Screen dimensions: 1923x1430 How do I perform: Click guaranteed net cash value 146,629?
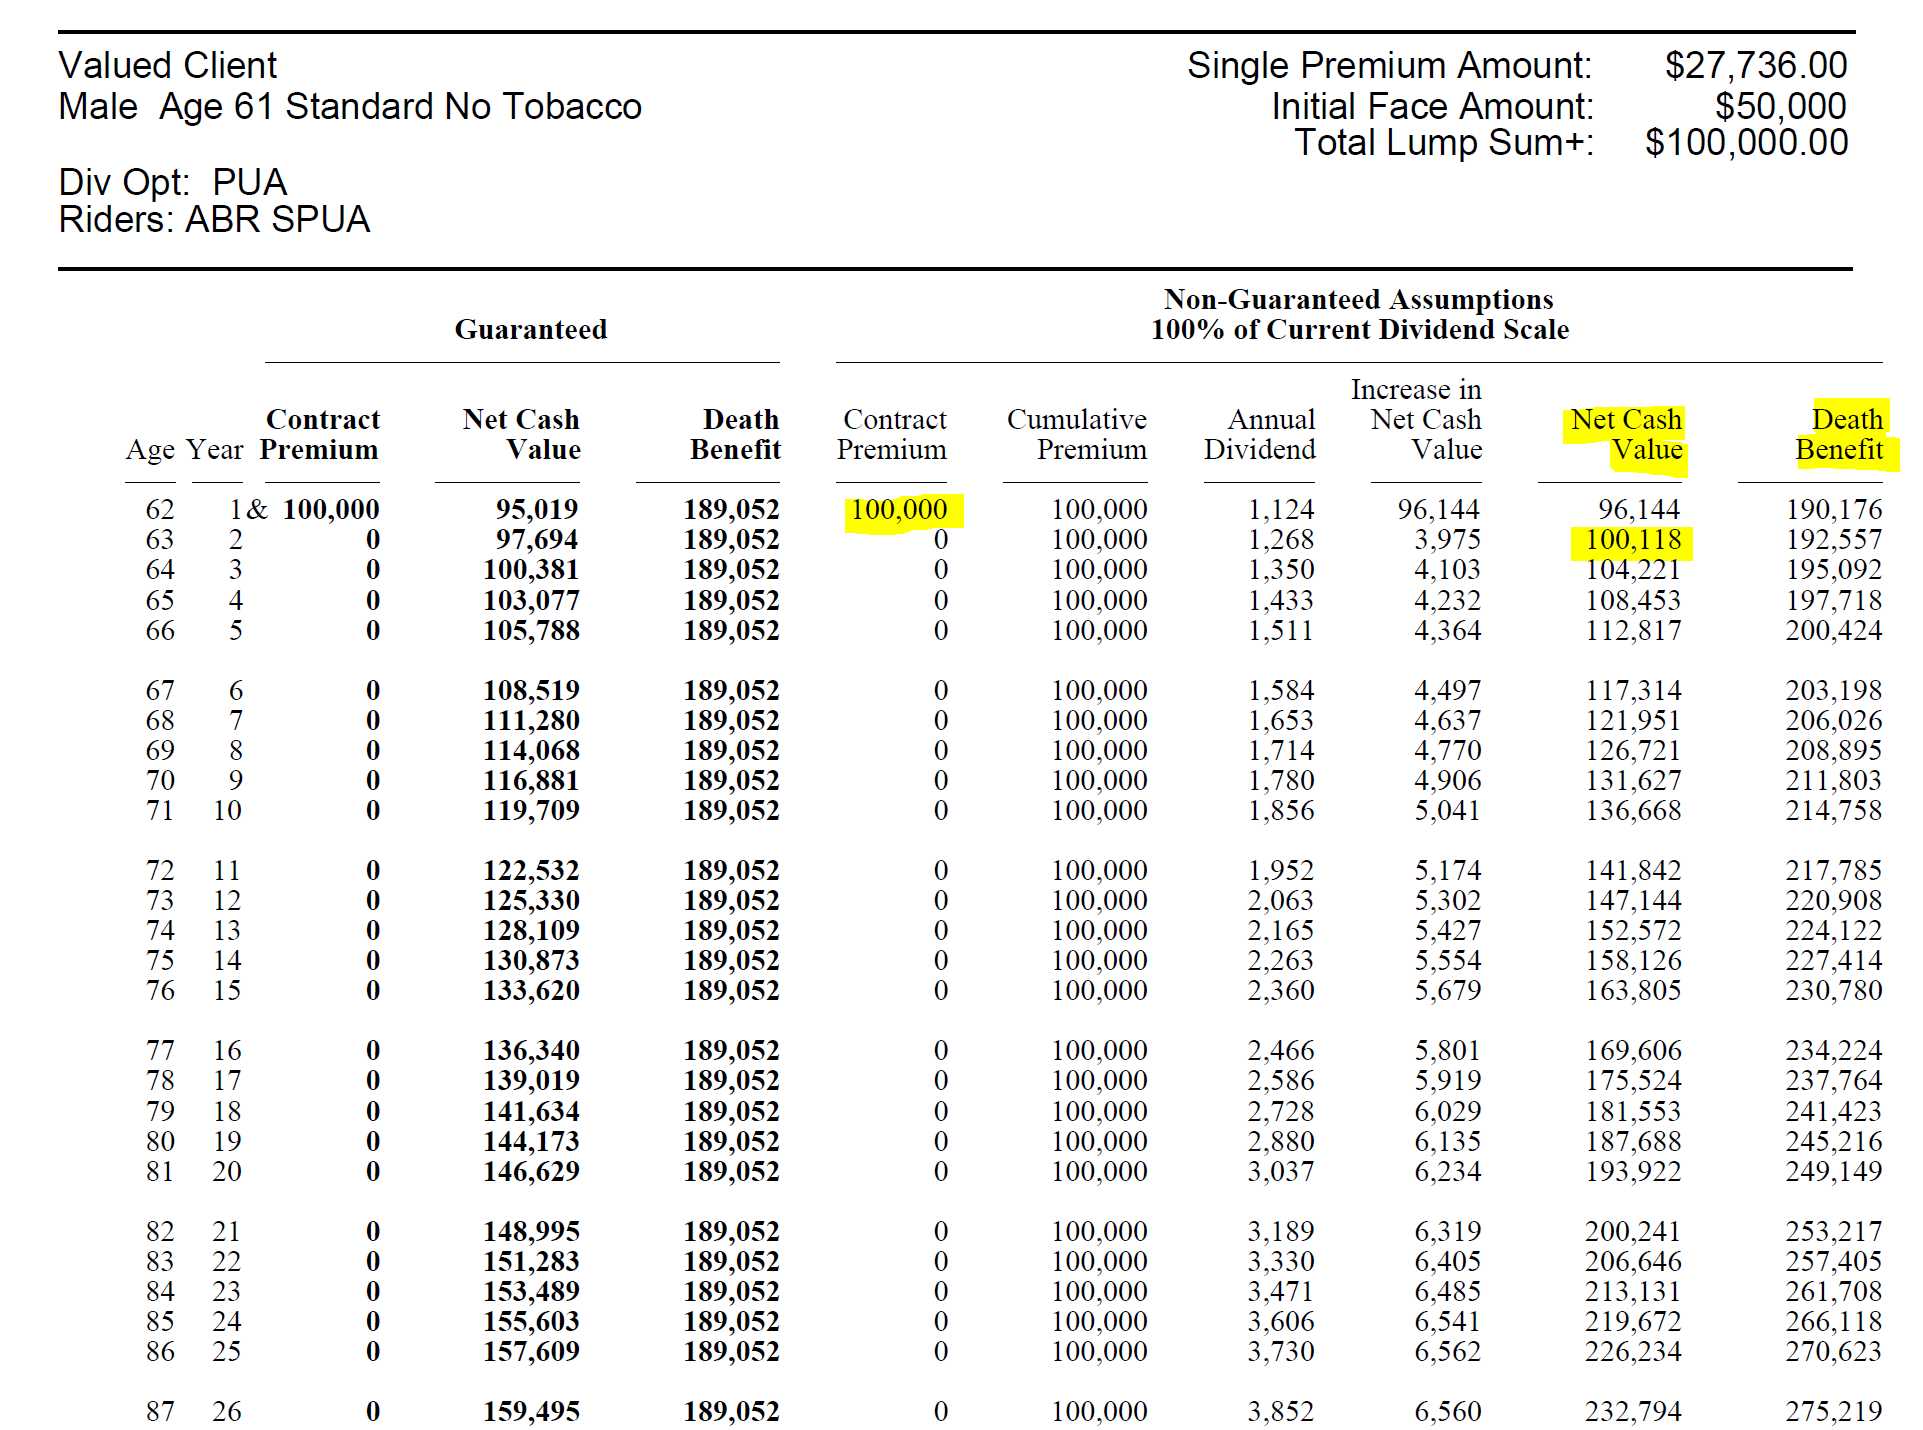tap(531, 1171)
